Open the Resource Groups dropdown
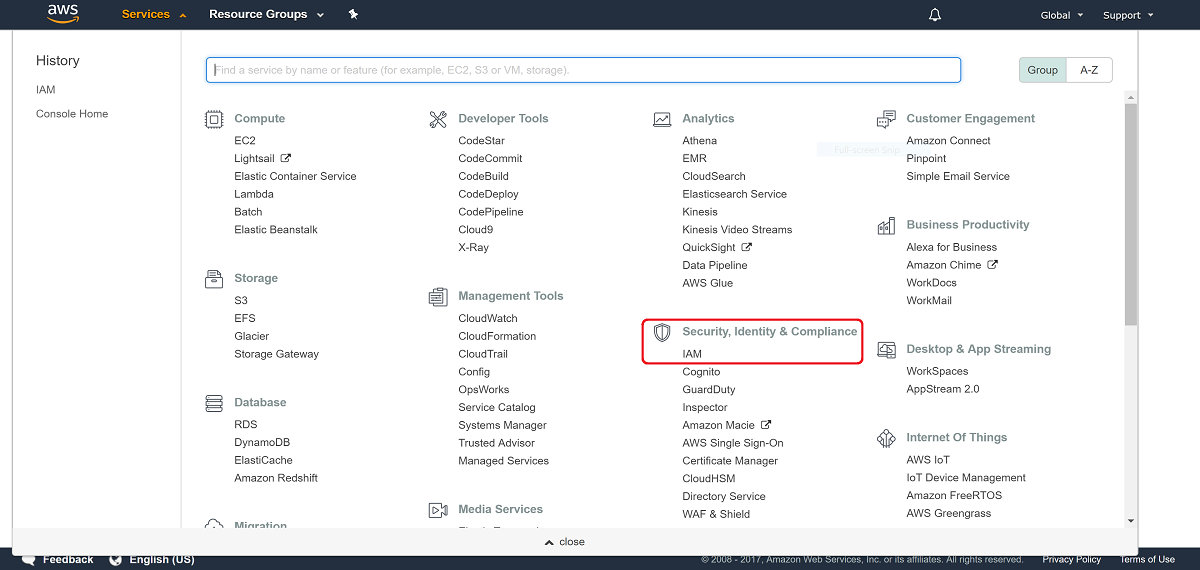 point(266,15)
